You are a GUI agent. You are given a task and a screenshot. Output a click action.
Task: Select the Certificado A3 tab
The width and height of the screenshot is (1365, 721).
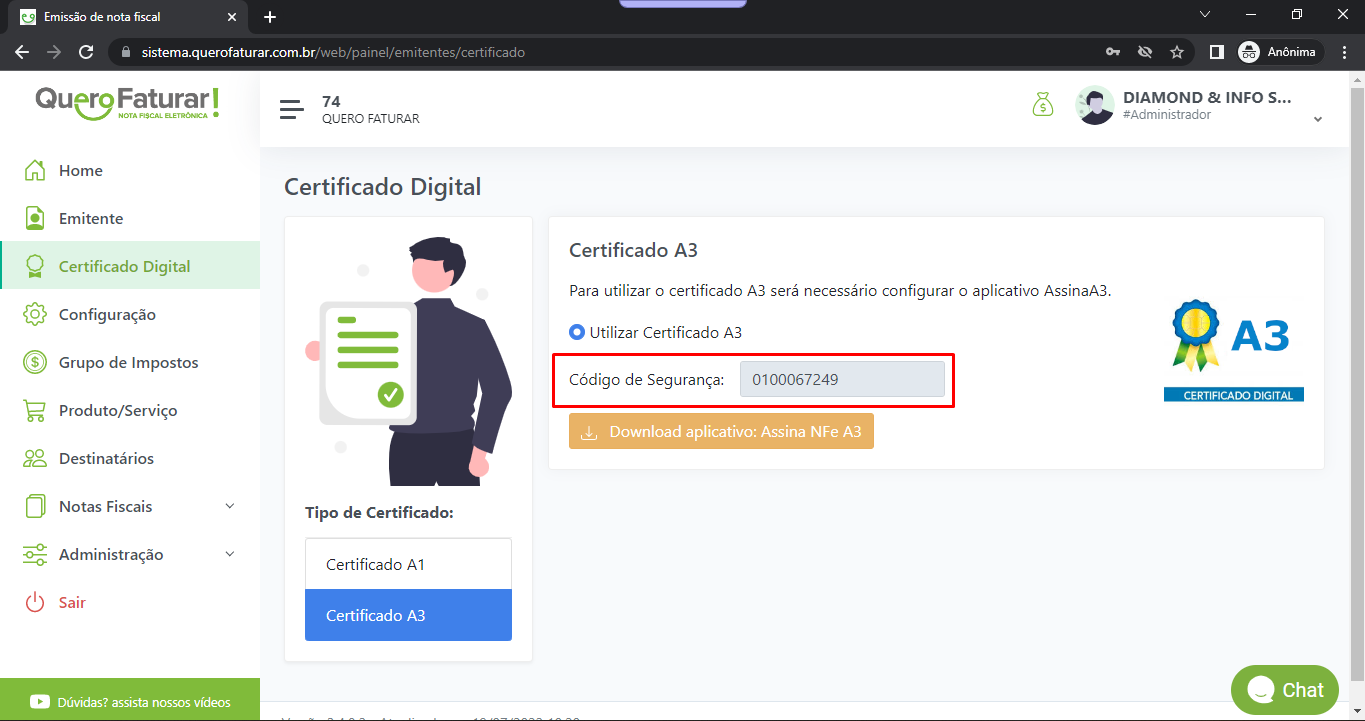tap(408, 615)
